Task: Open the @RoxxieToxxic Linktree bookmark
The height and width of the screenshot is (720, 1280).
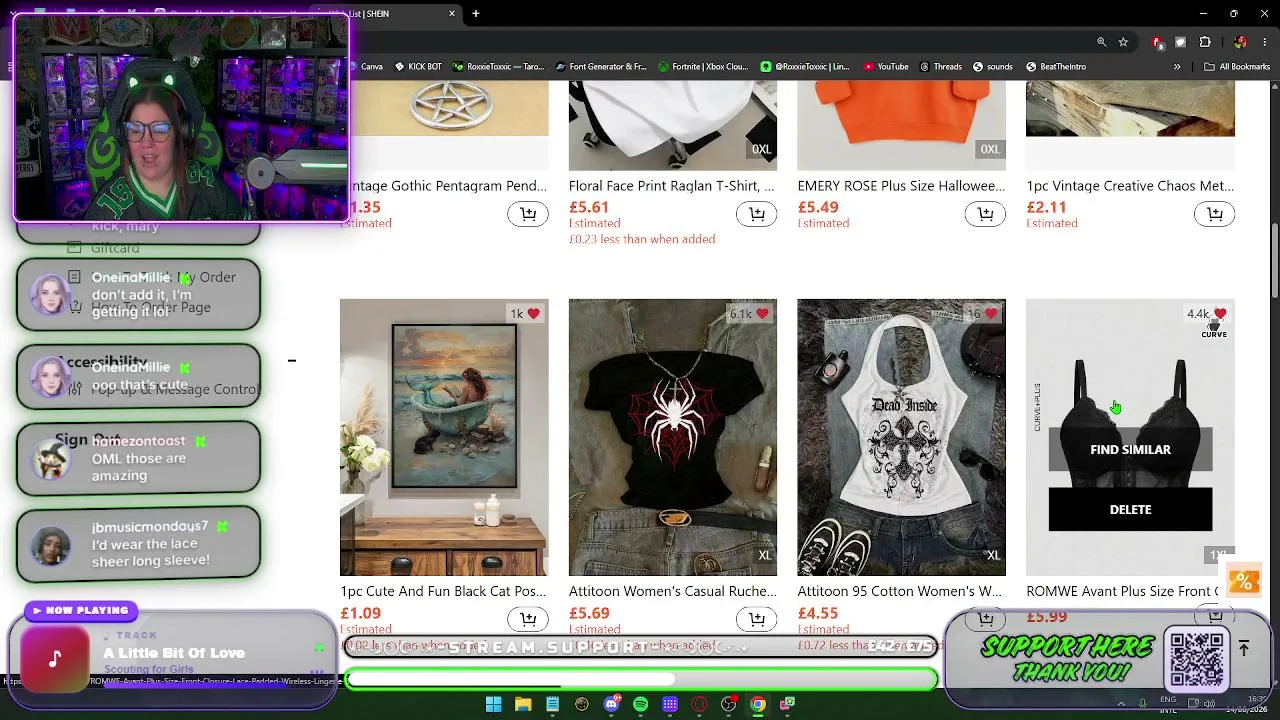Action: coord(805,67)
